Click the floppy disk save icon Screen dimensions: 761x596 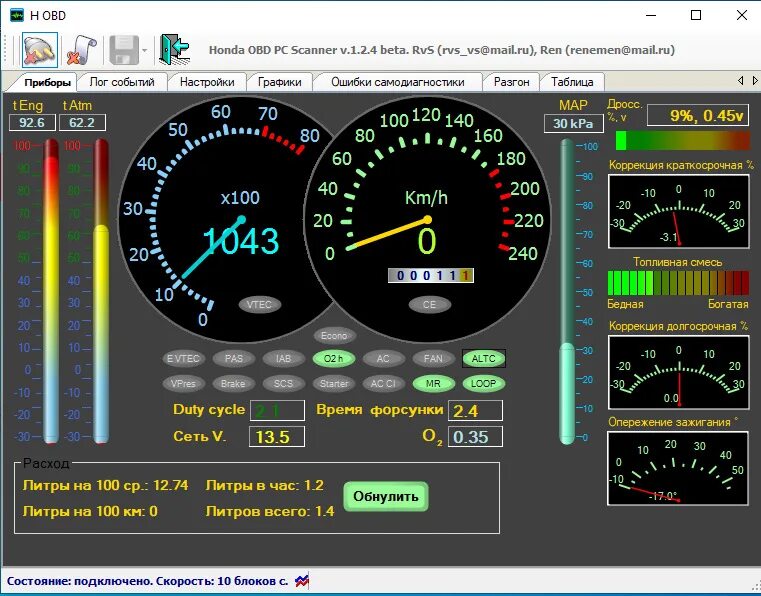click(x=124, y=50)
